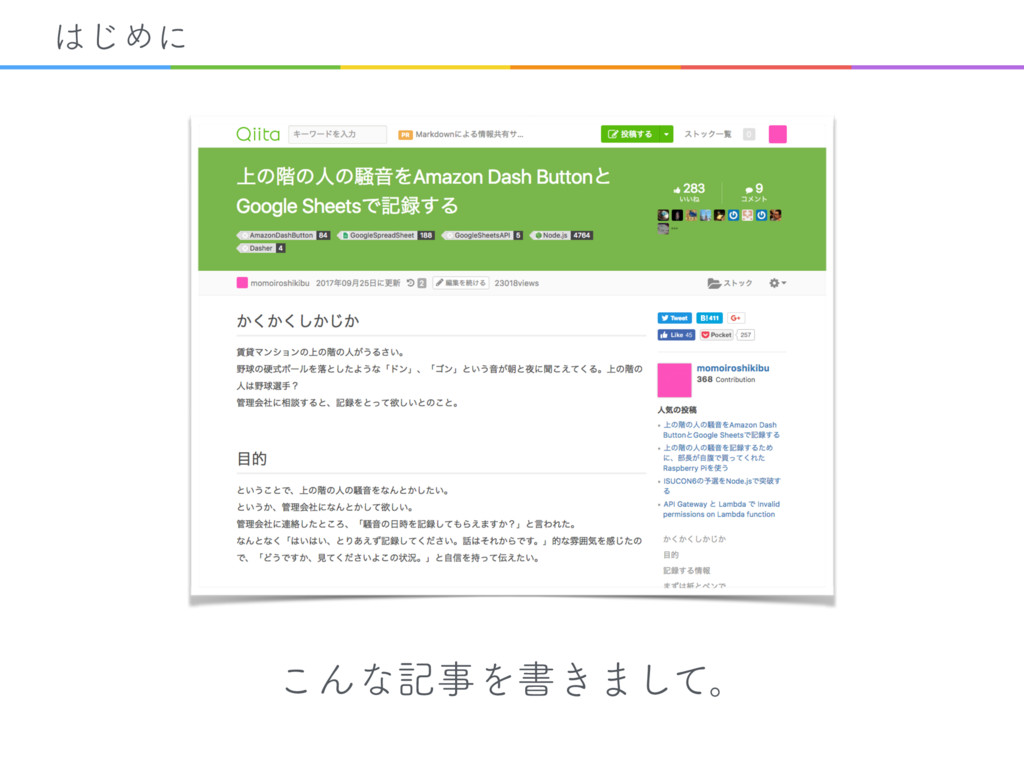Open the gear settings dropdown
This screenshot has height=768, width=1024.
(x=777, y=283)
